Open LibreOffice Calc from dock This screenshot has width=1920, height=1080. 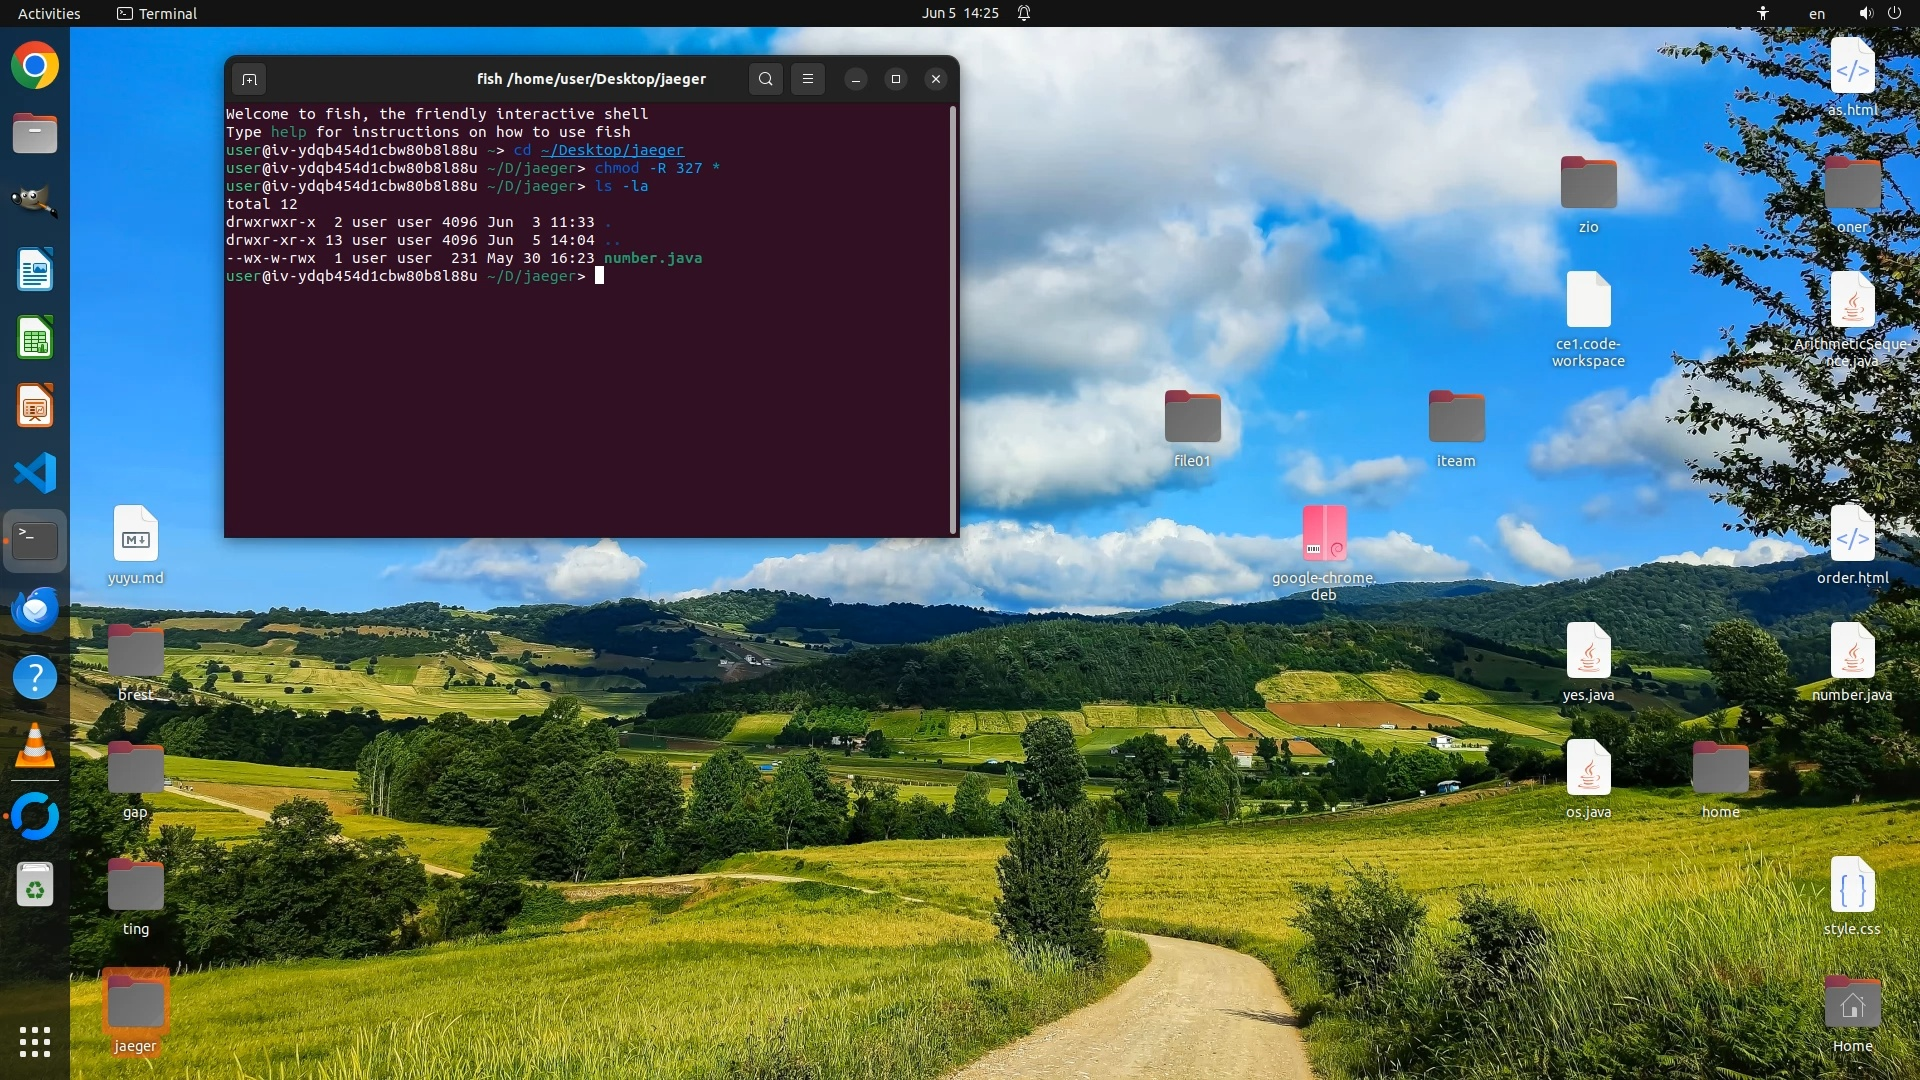35,338
